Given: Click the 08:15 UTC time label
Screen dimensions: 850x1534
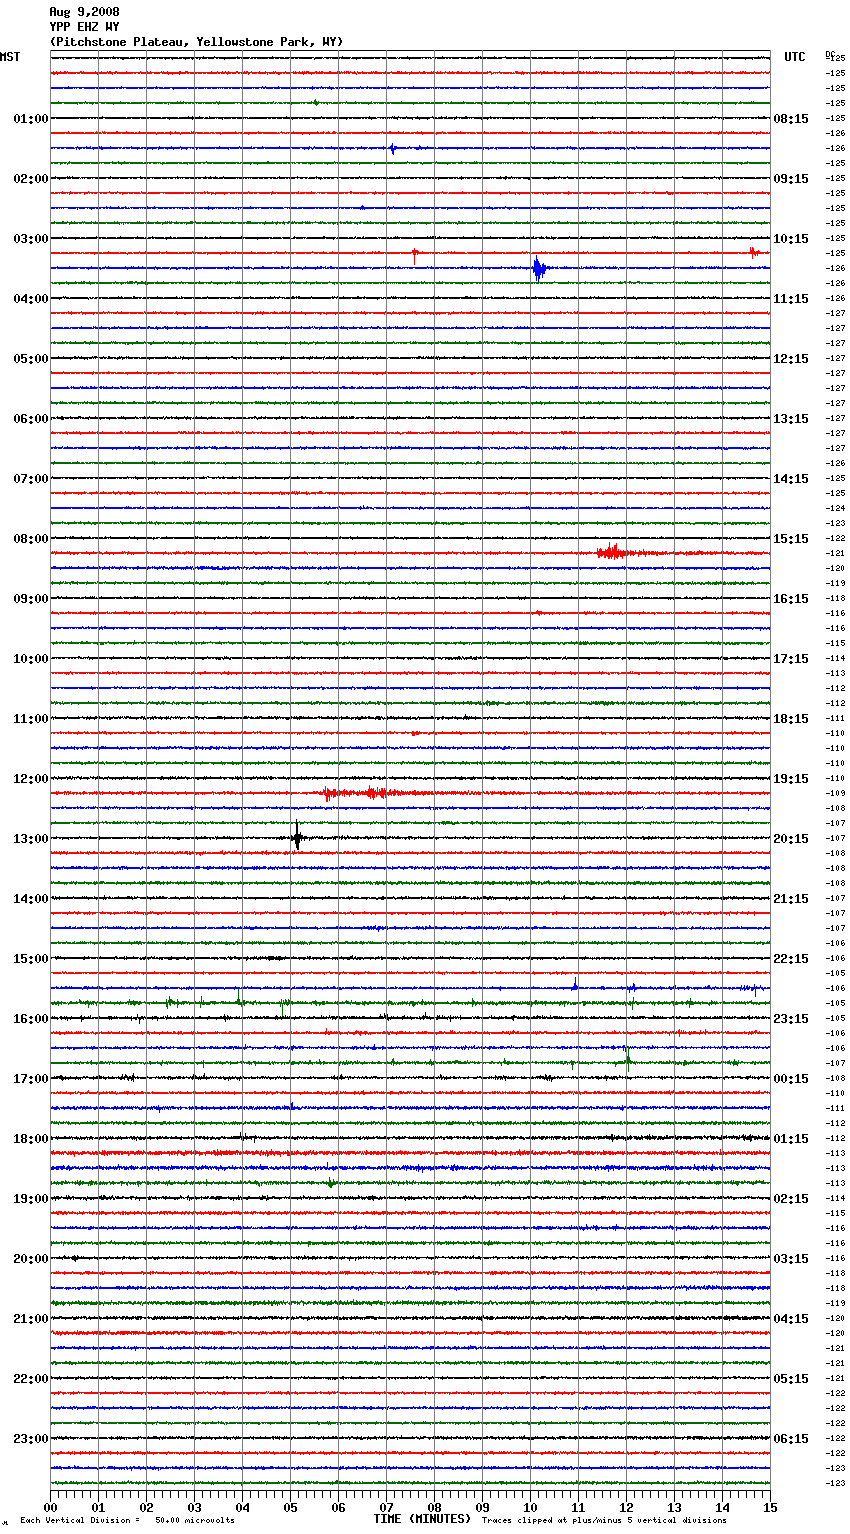Looking at the screenshot, I should coord(791,119).
